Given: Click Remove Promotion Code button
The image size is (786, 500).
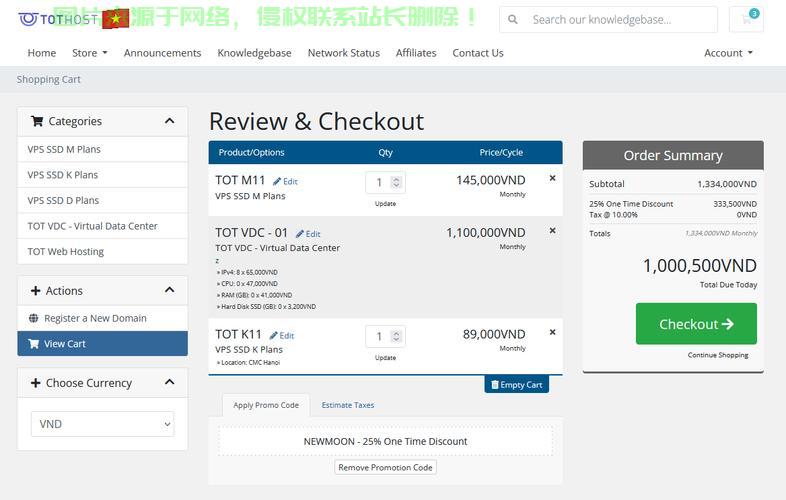Looking at the screenshot, I should pos(385,467).
